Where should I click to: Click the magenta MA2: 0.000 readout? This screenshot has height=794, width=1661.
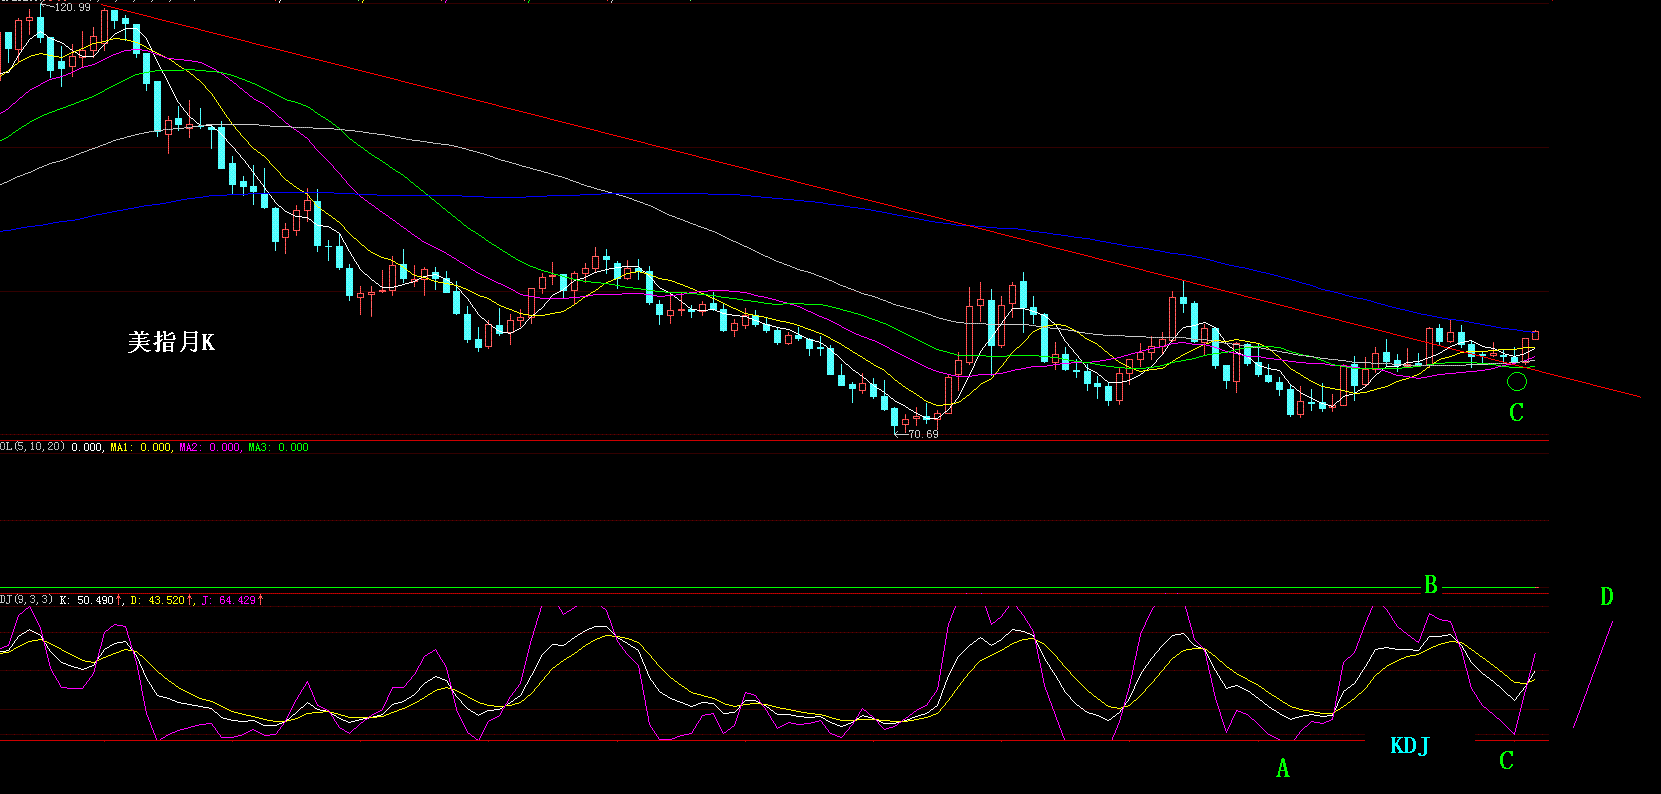click(x=210, y=447)
